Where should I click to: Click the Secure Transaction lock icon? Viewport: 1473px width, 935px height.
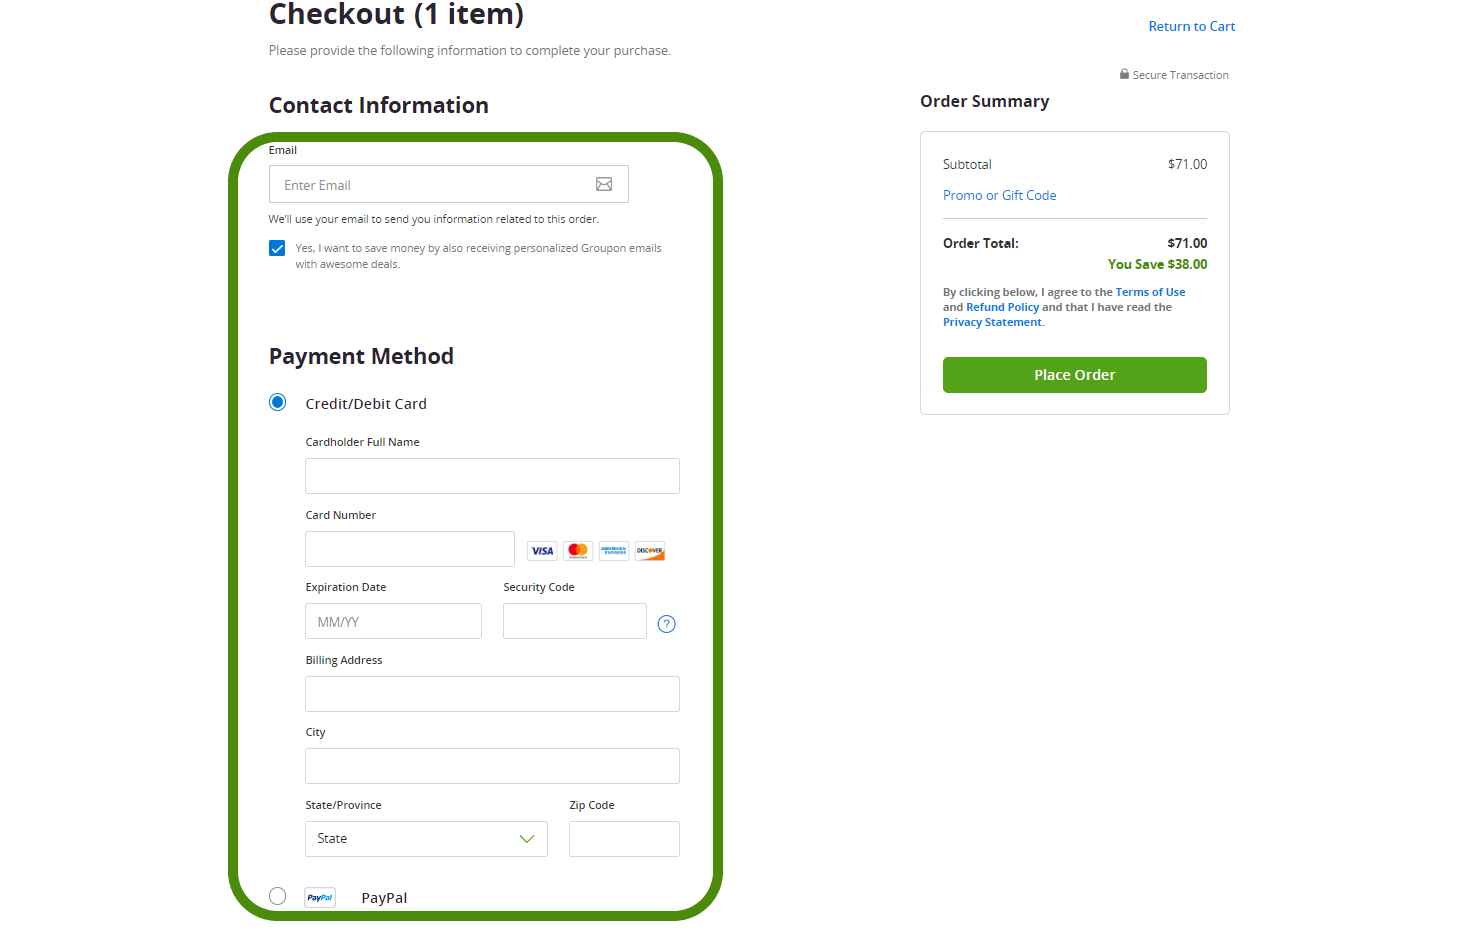(1122, 74)
